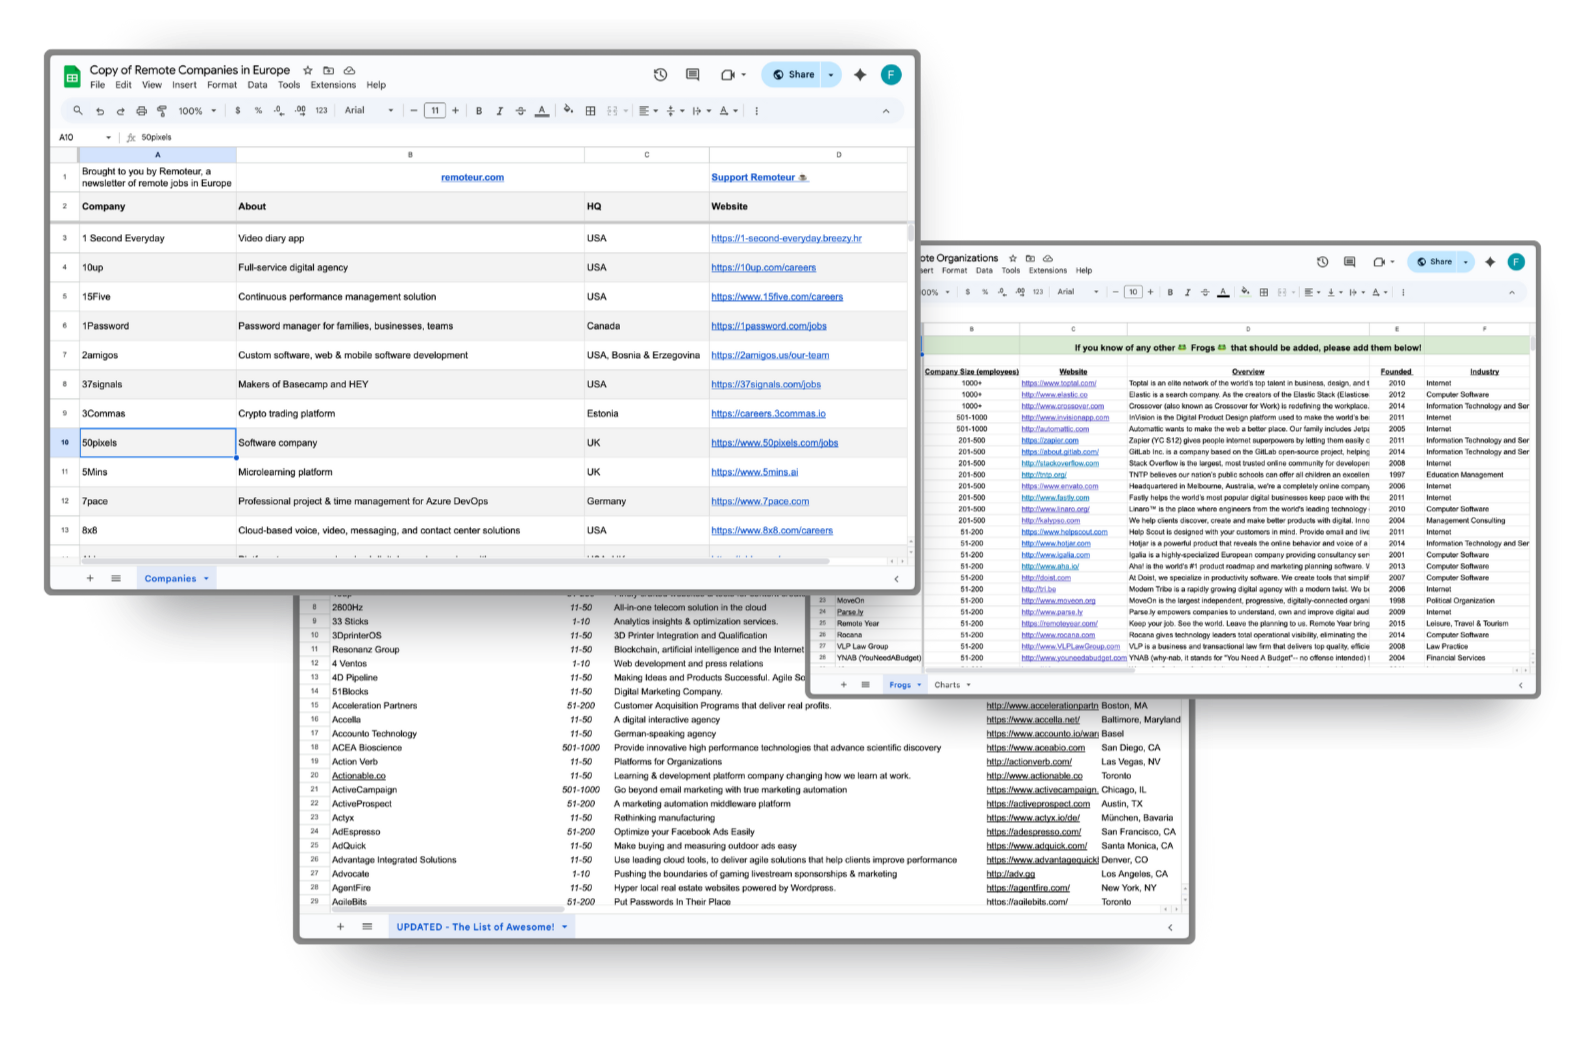Click undo arrow in Remote Companies toolbar

(99, 111)
